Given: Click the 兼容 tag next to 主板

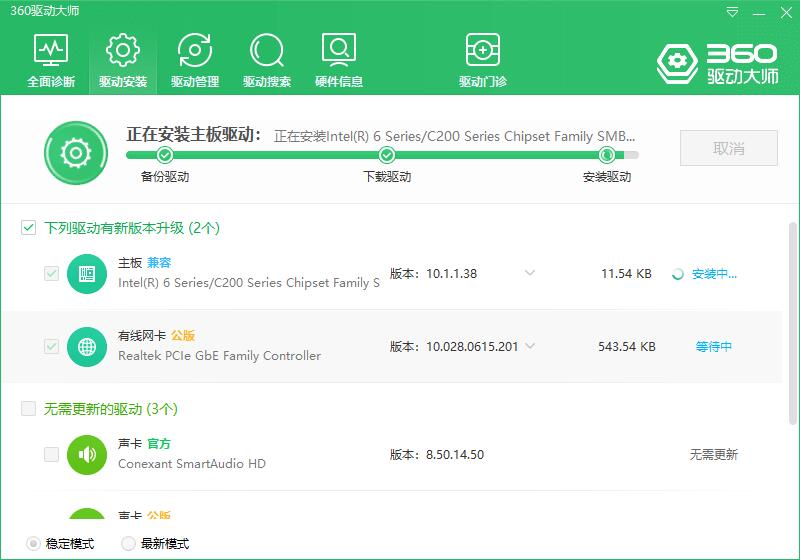Looking at the screenshot, I should click(159, 263).
